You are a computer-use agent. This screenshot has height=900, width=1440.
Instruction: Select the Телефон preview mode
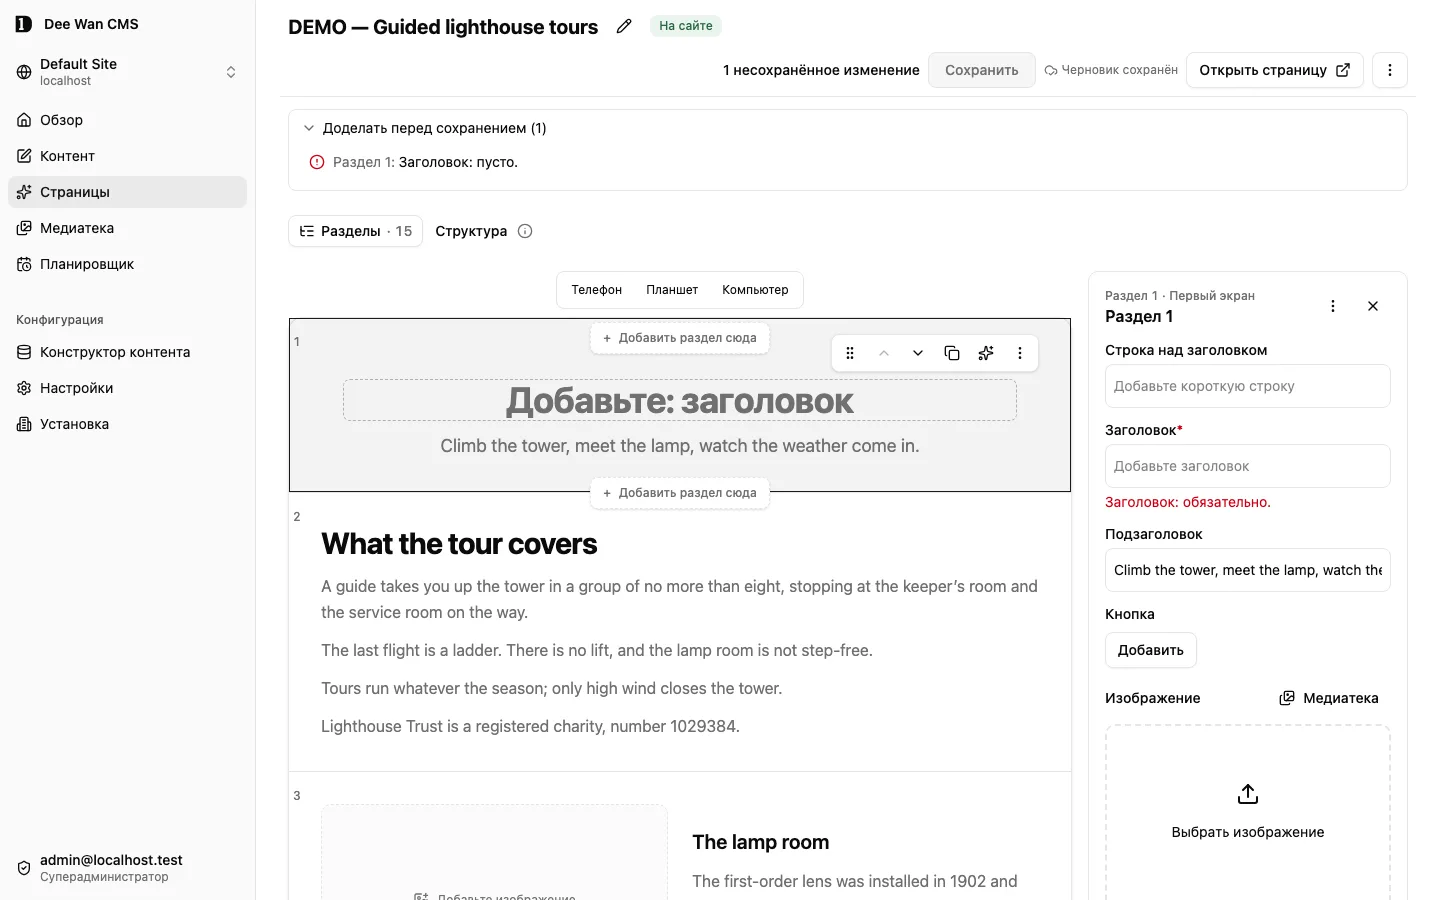click(596, 290)
